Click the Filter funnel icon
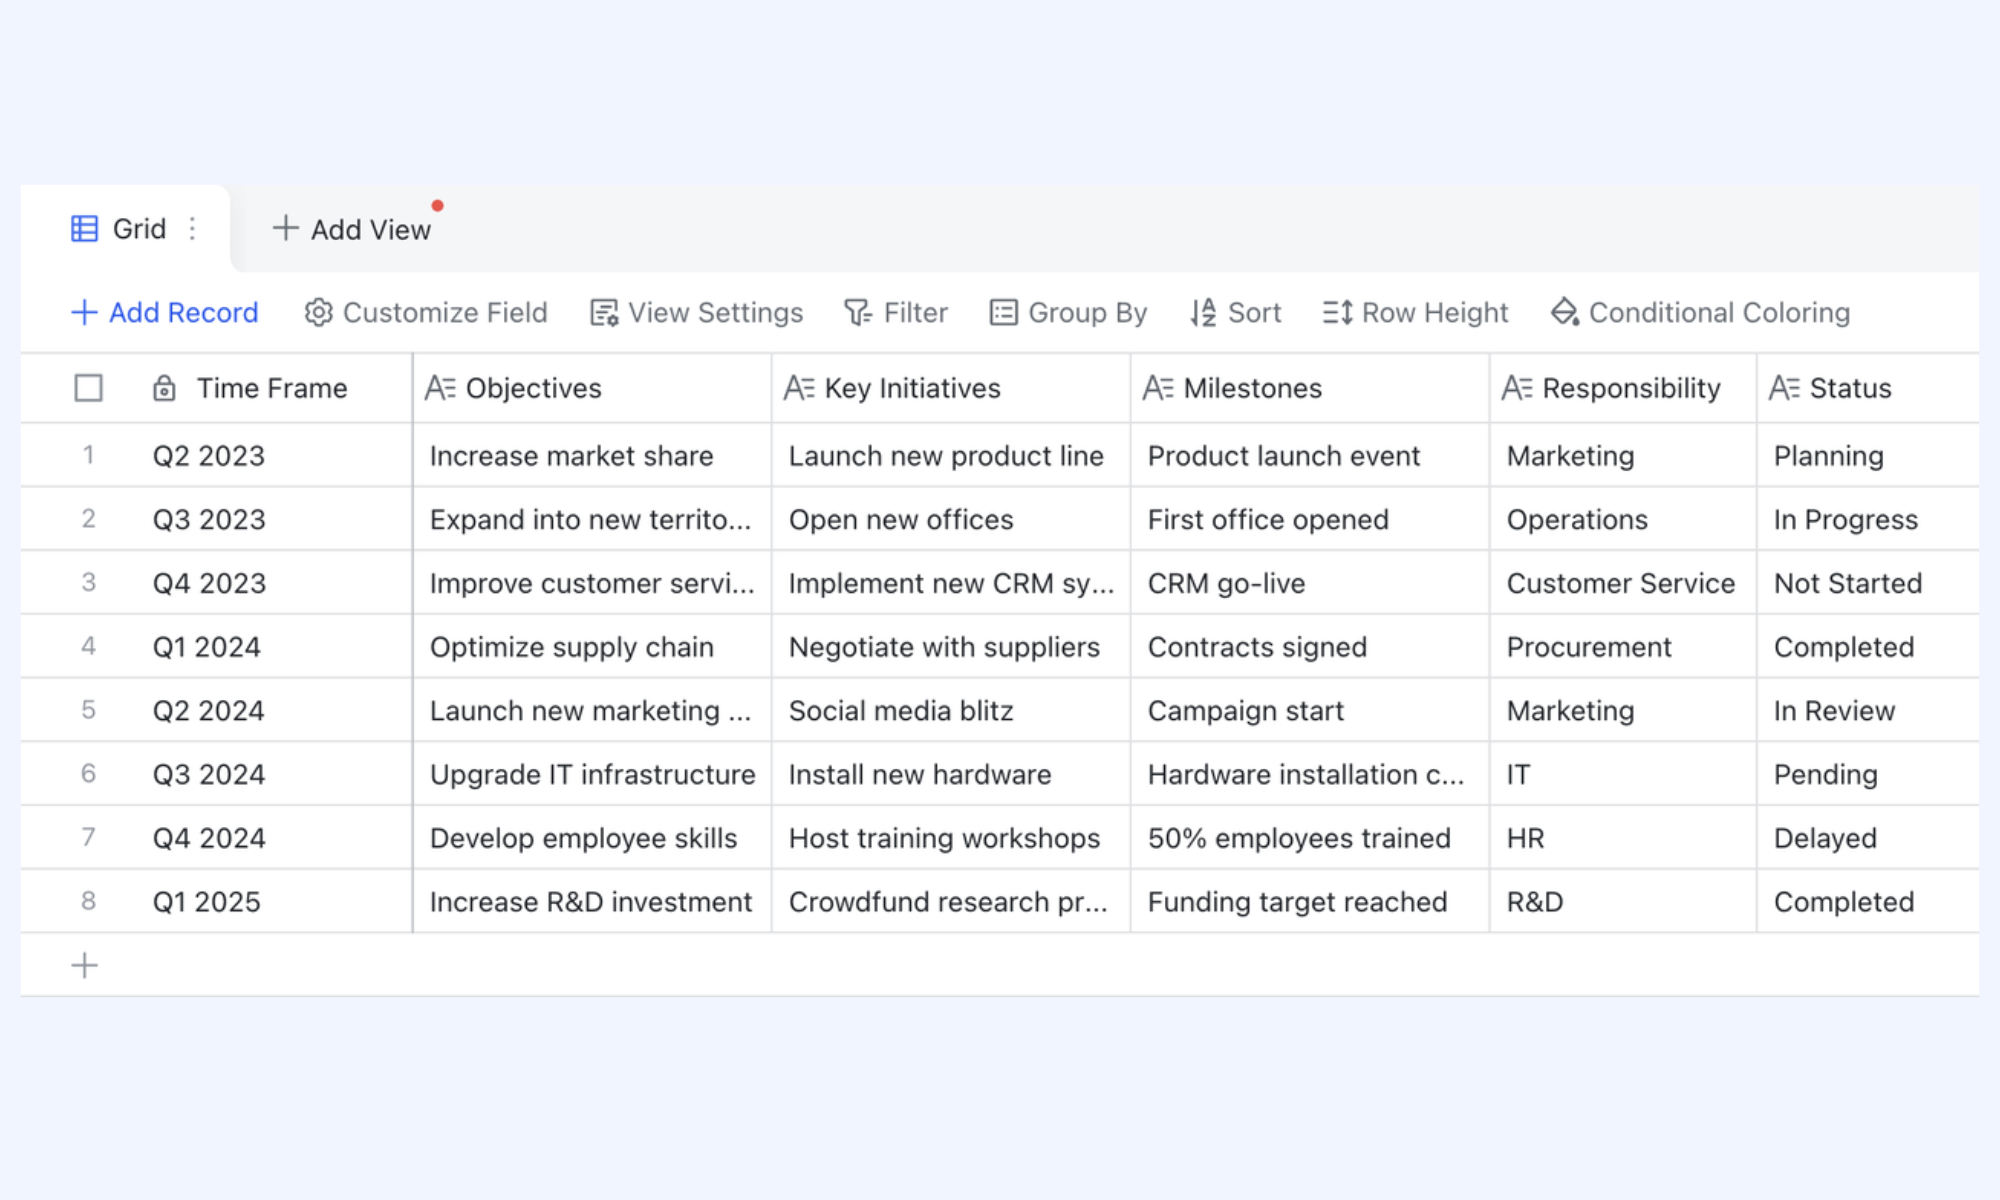This screenshot has height=1200, width=2000. (857, 313)
